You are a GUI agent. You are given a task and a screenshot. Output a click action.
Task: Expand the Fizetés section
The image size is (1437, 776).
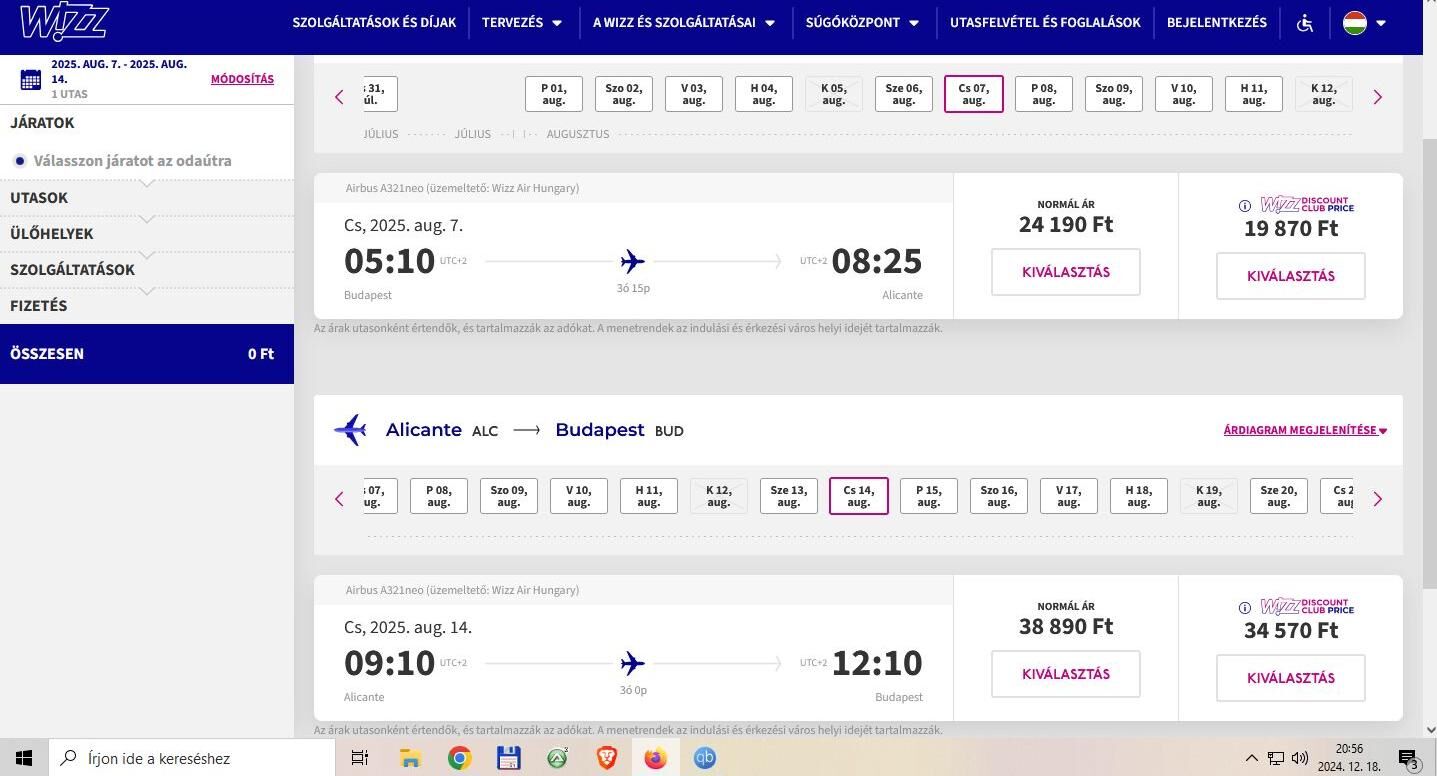(x=147, y=306)
